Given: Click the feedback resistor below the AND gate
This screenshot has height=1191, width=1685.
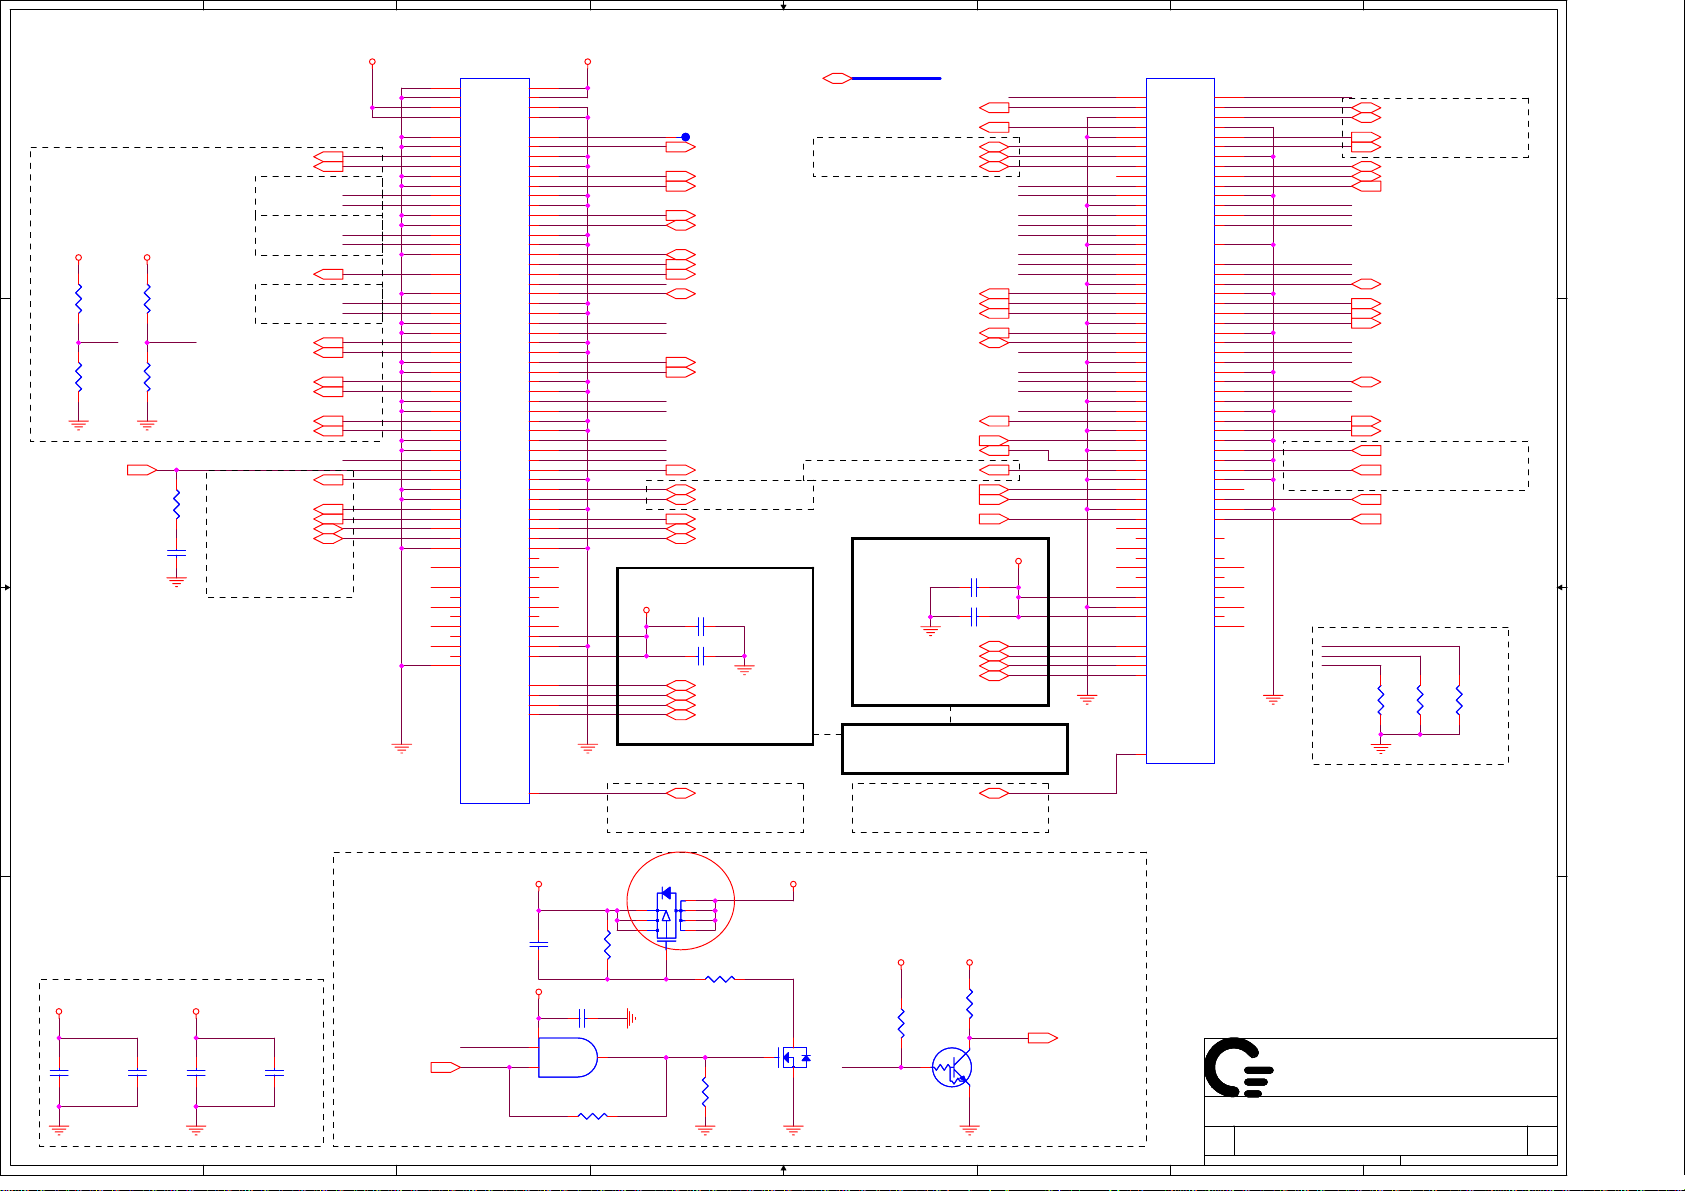Looking at the screenshot, I should click(x=593, y=1116).
